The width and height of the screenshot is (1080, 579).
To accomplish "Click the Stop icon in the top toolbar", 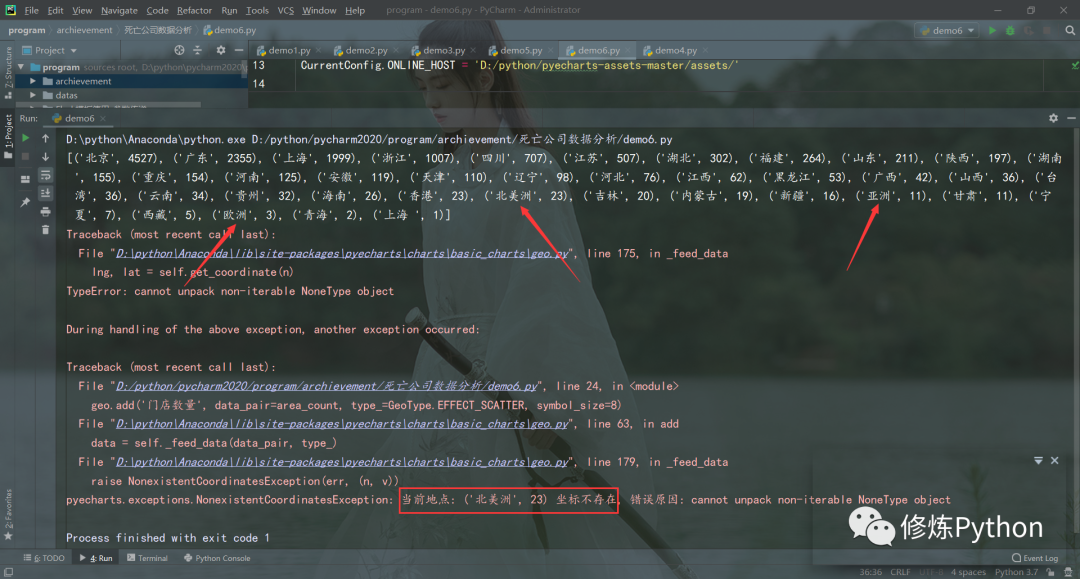I will [1047, 30].
